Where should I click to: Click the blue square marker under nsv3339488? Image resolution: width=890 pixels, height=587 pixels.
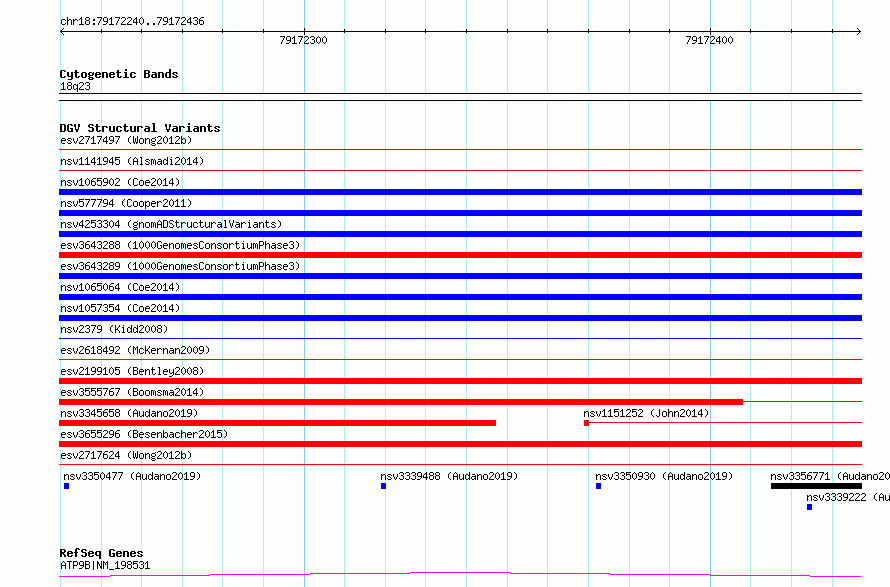pos(383,486)
